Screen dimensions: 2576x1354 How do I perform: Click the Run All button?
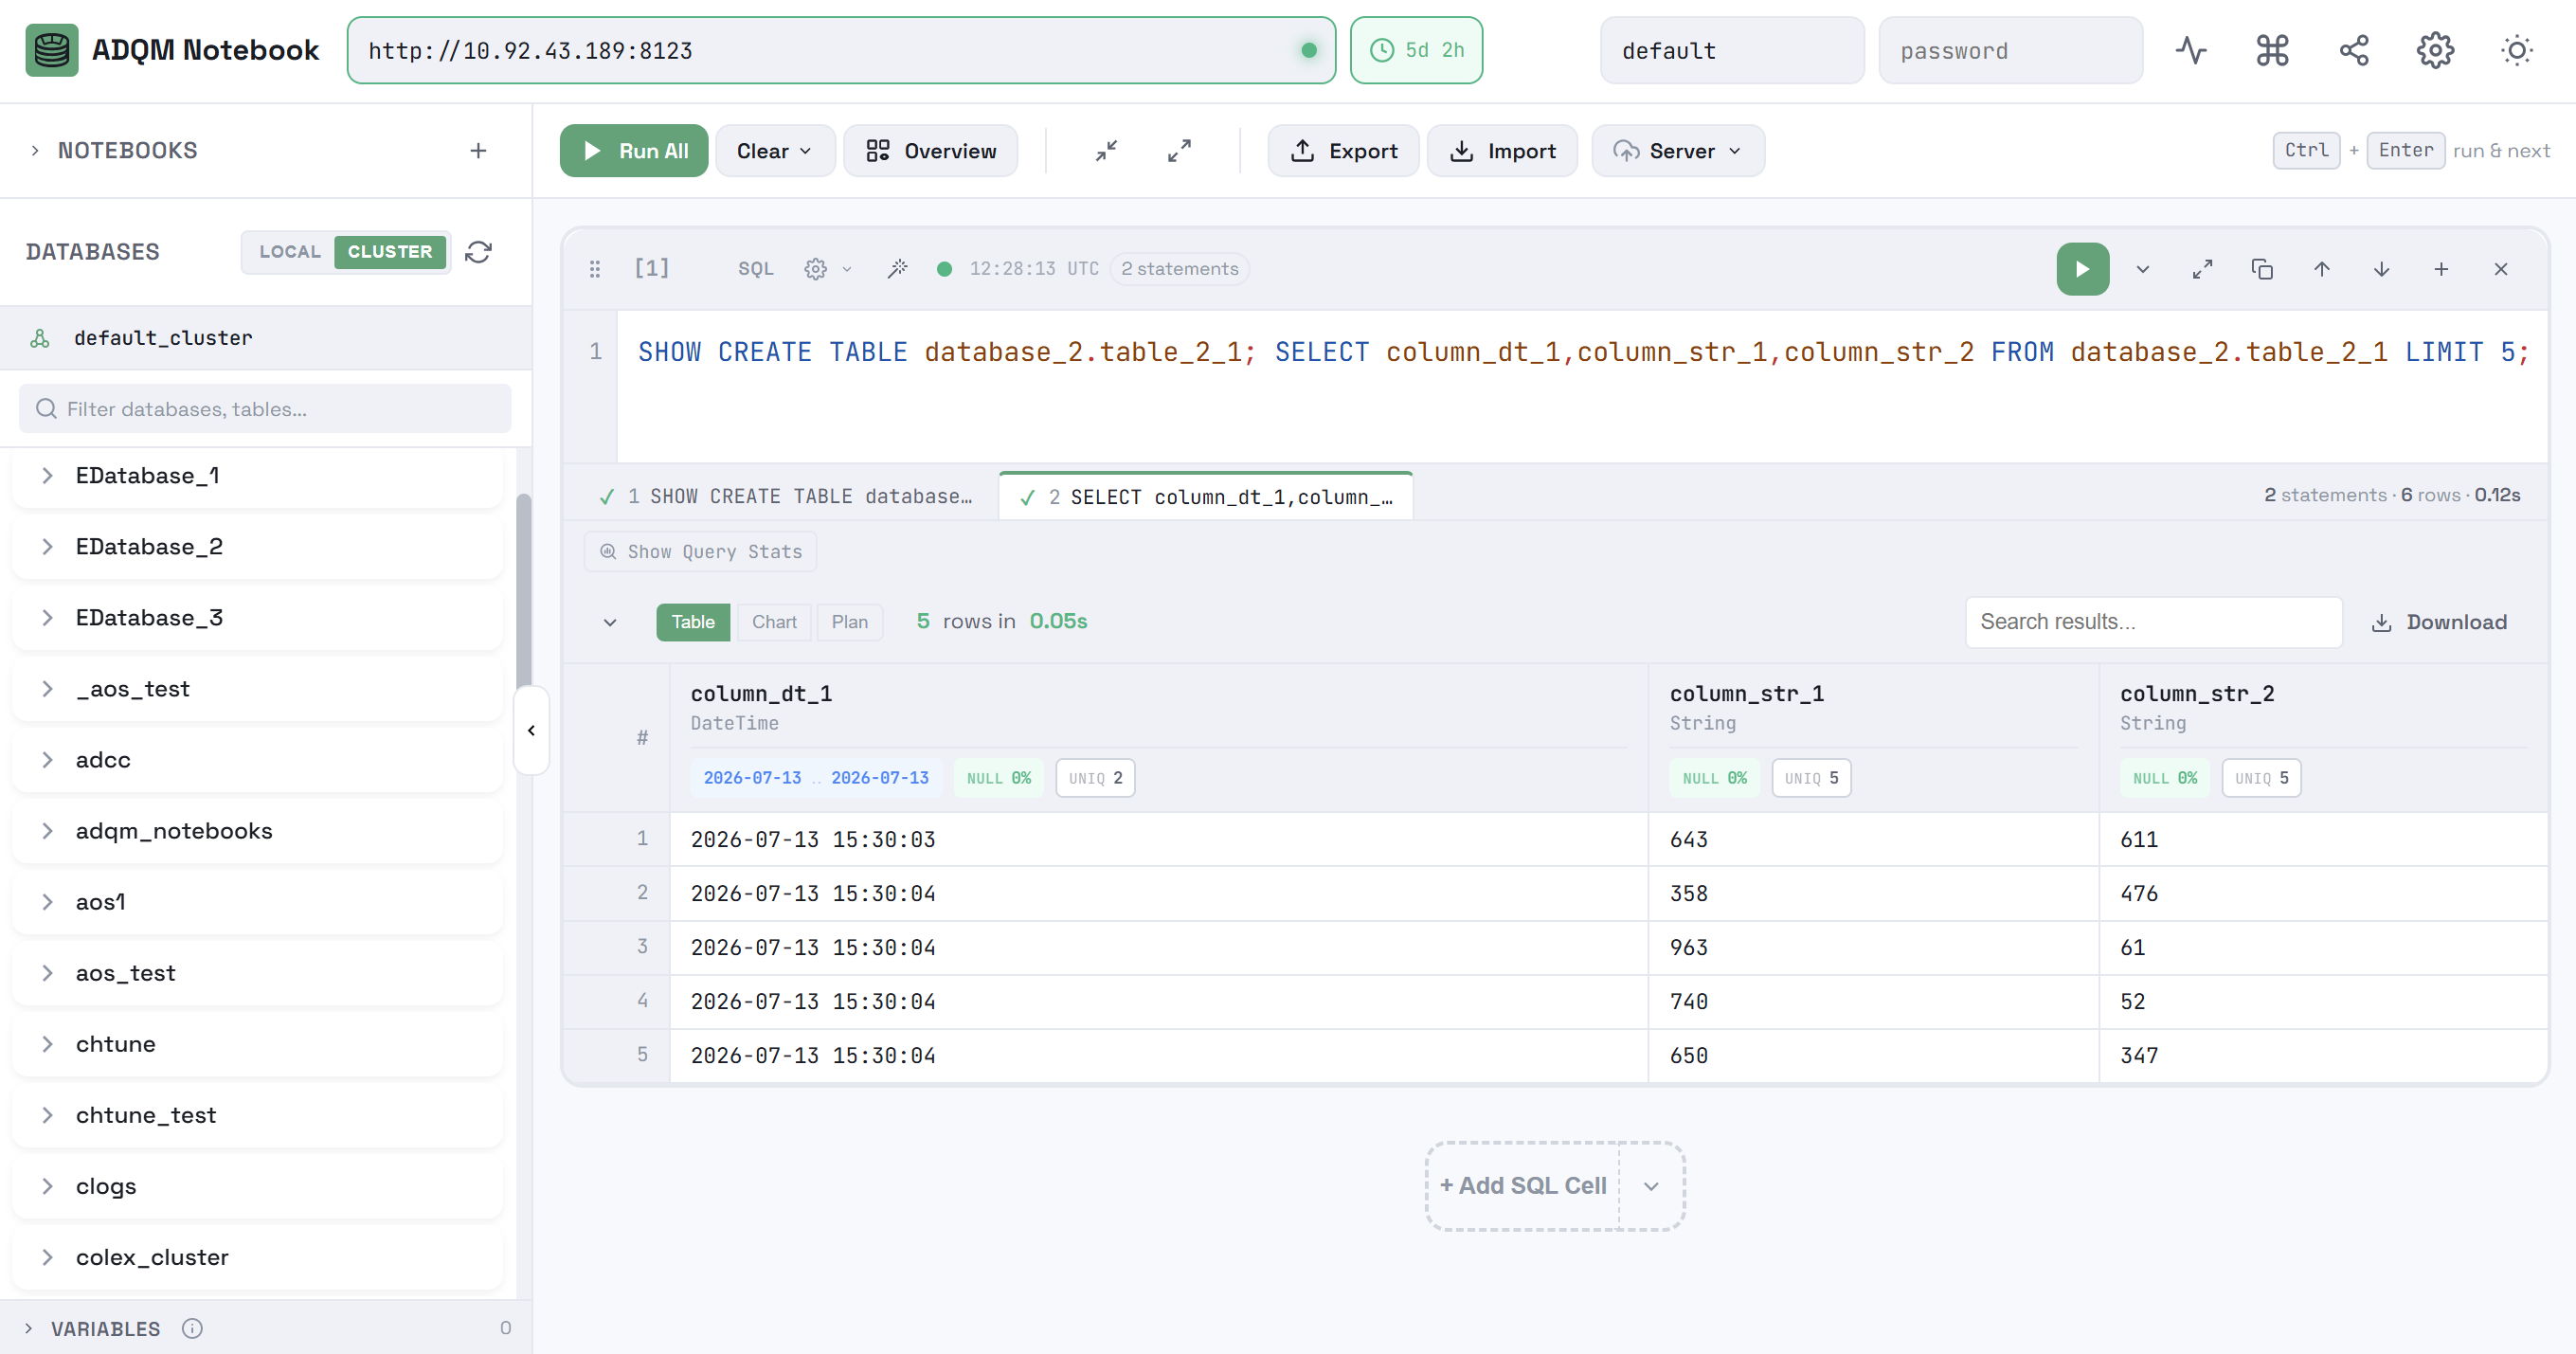(x=634, y=151)
